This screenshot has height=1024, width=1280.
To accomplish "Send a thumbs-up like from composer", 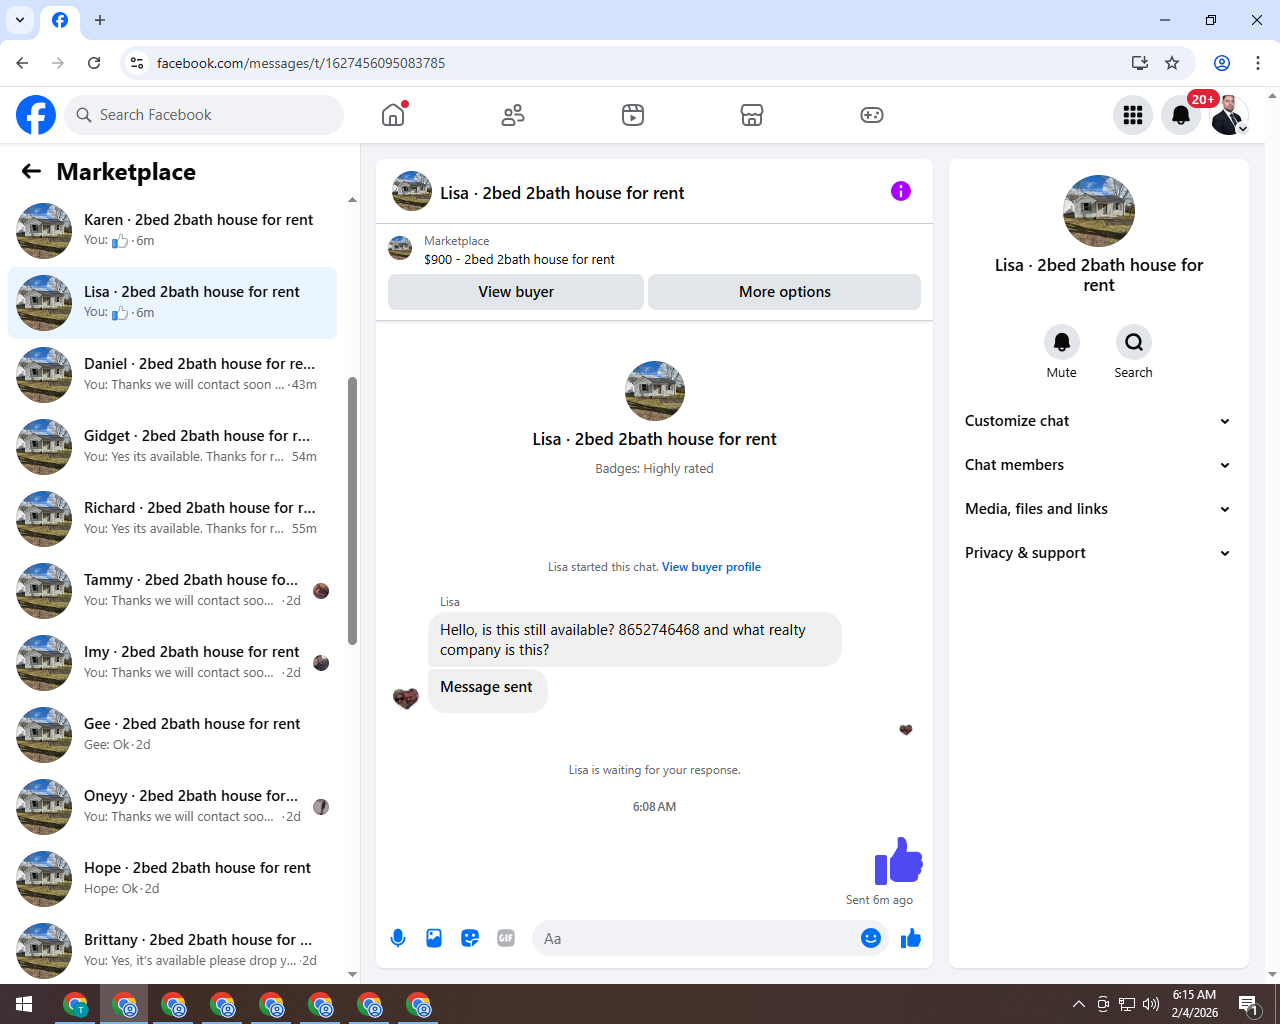I will tap(911, 938).
